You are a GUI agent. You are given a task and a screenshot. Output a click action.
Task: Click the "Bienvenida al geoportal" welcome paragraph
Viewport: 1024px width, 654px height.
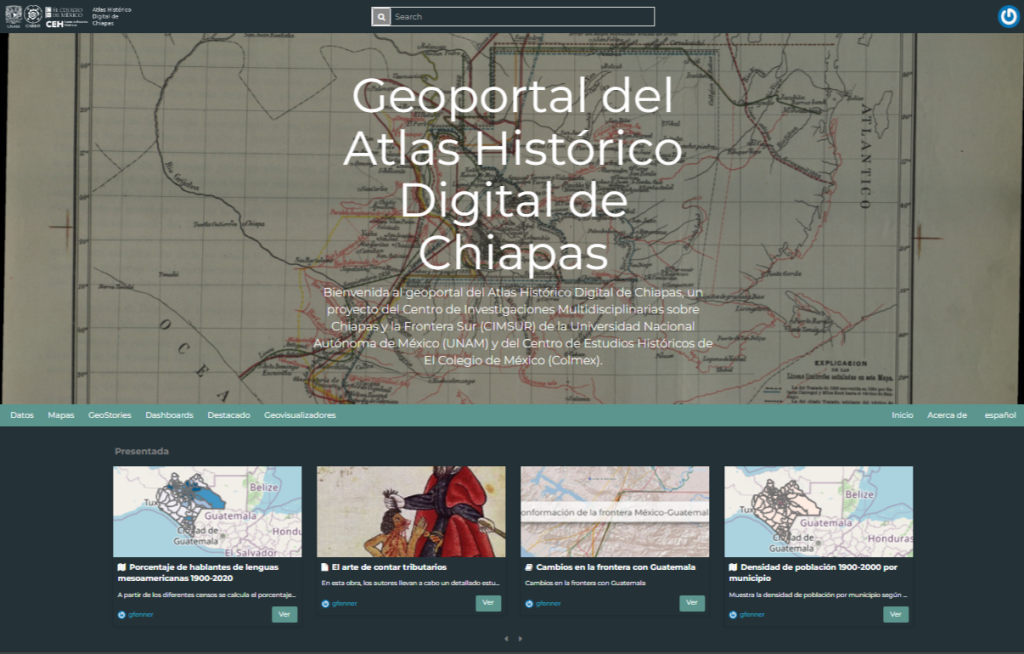click(513, 326)
